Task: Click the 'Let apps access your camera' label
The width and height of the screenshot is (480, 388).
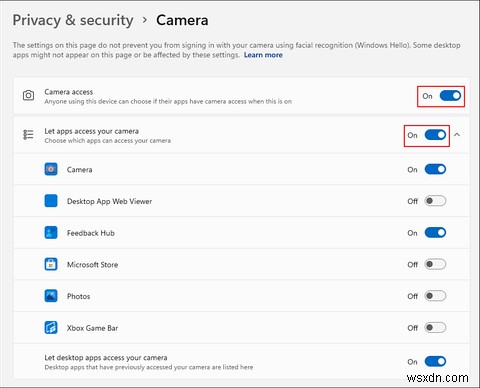Action: [x=92, y=131]
